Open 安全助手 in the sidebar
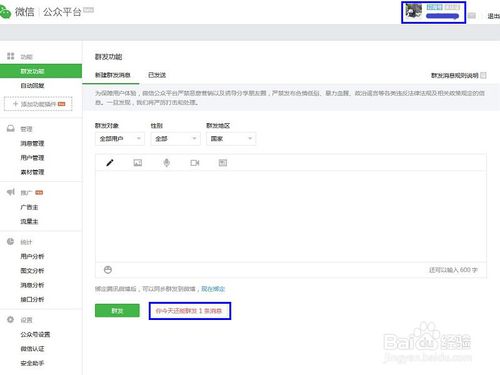Screen dimensions: 500x375 [x=32, y=363]
